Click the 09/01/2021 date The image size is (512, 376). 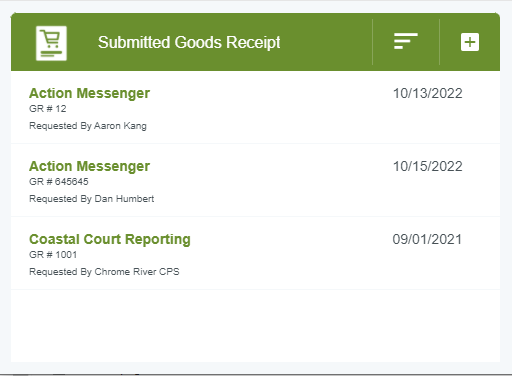(427, 239)
